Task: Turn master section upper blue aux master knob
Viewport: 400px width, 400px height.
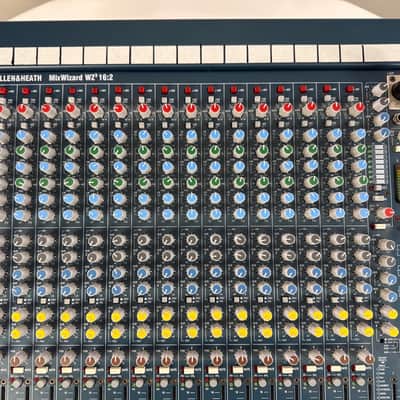Action: click(x=388, y=279)
